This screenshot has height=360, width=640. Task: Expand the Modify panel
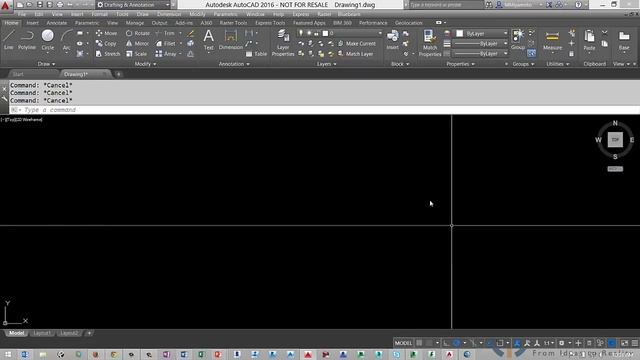(x=145, y=64)
